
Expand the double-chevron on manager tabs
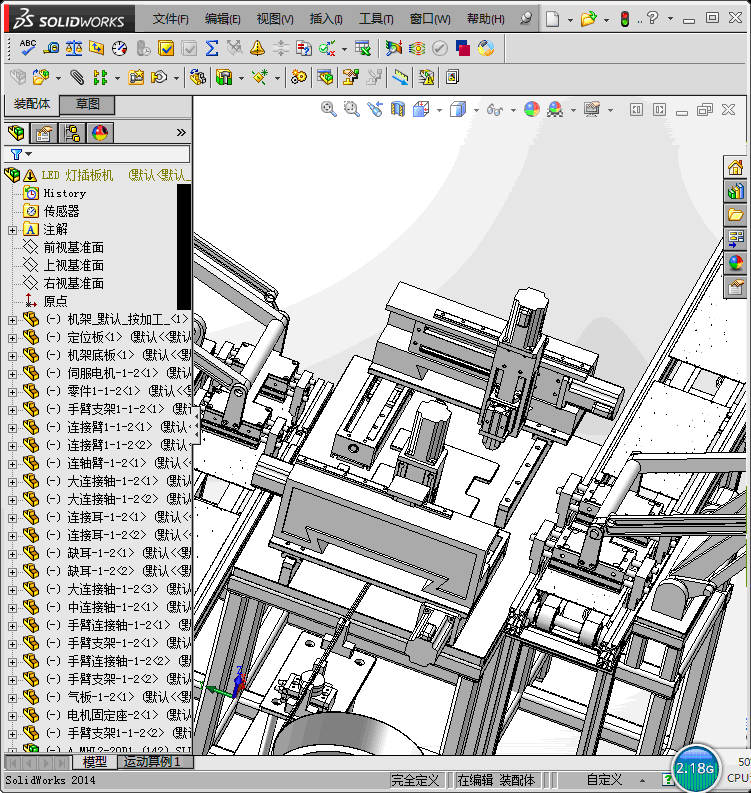point(181,133)
